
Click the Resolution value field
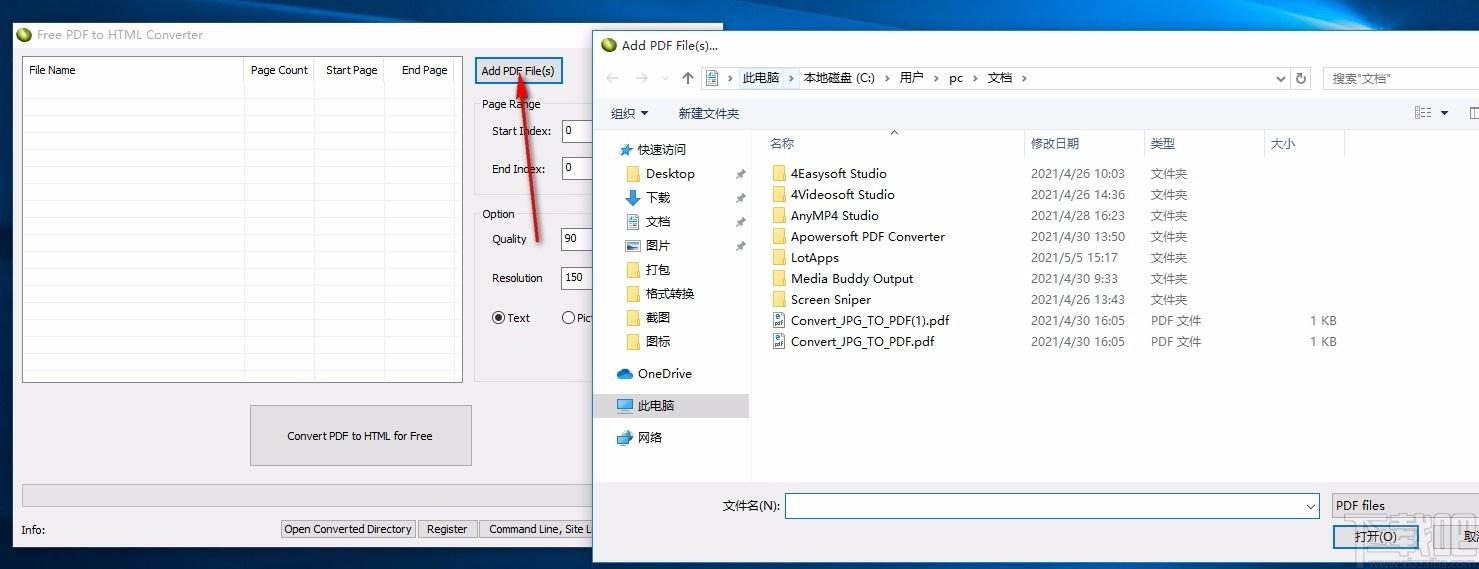[577, 277]
